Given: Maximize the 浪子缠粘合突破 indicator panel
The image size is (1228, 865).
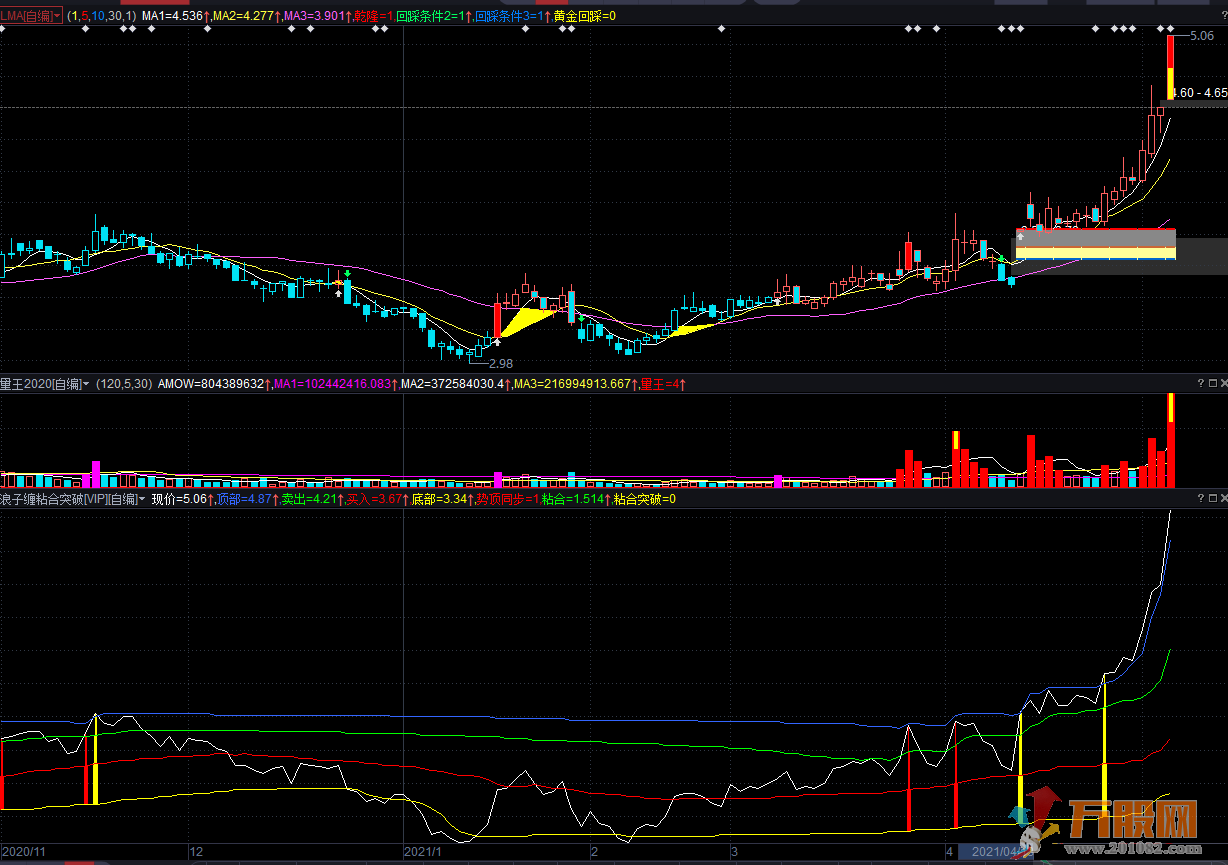Looking at the screenshot, I should point(1212,498).
